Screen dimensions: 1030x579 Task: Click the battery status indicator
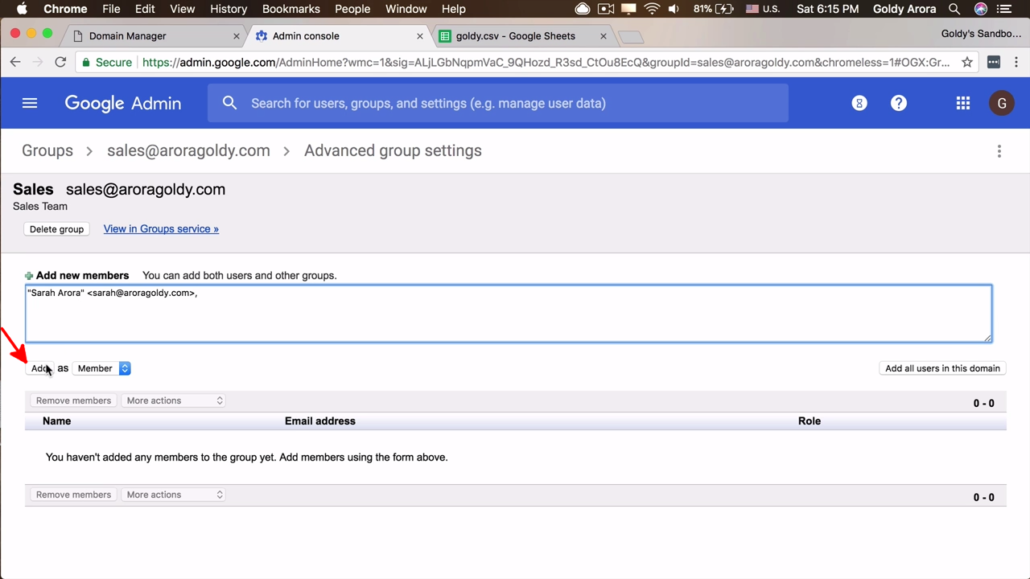(713, 9)
